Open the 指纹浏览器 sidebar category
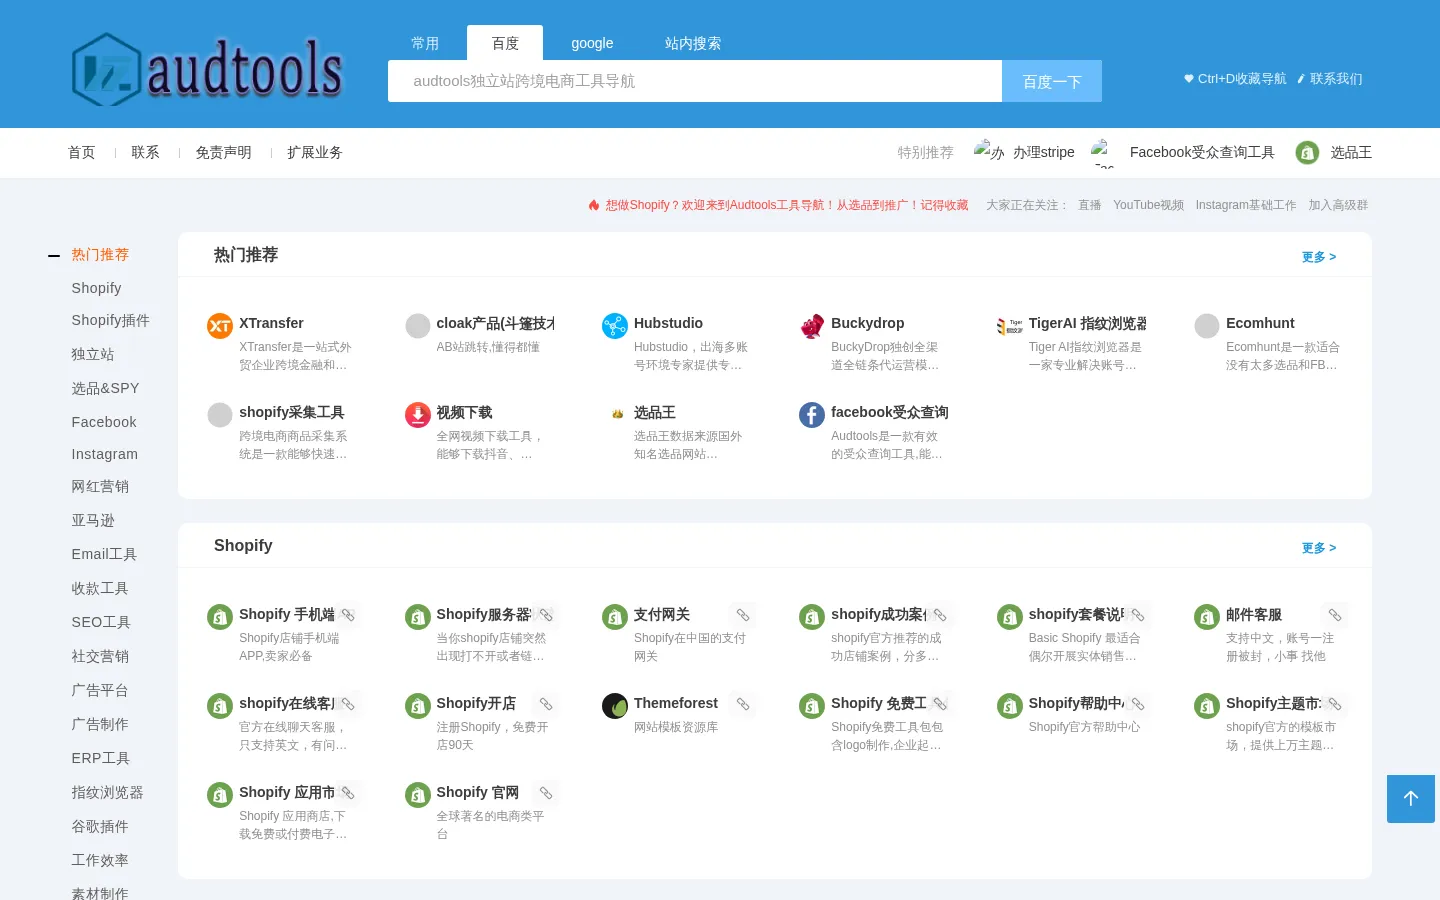The height and width of the screenshot is (900, 1440). pos(107,792)
